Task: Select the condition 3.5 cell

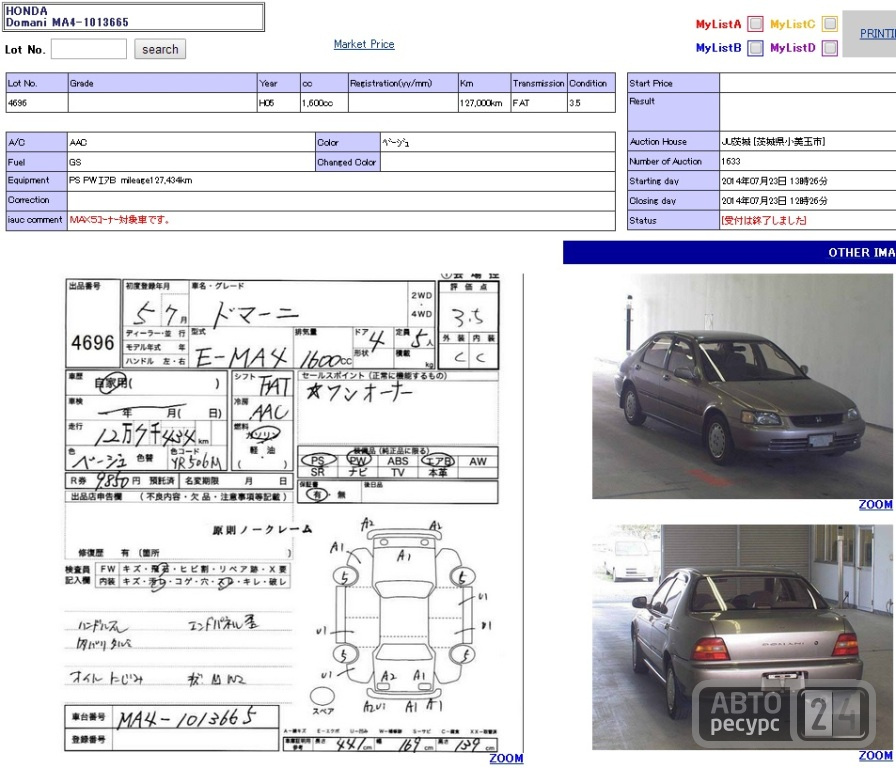Action: (591, 103)
